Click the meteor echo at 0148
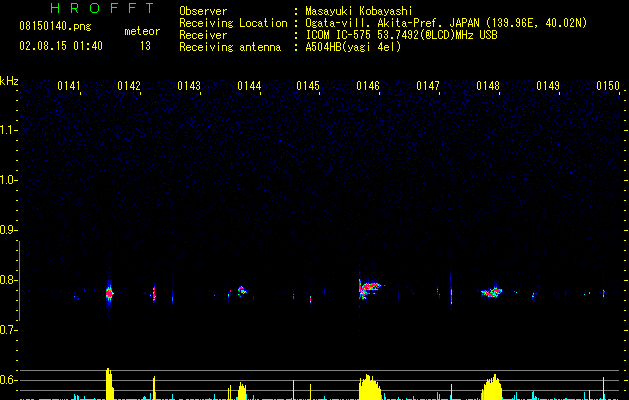 [x=492, y=292]
